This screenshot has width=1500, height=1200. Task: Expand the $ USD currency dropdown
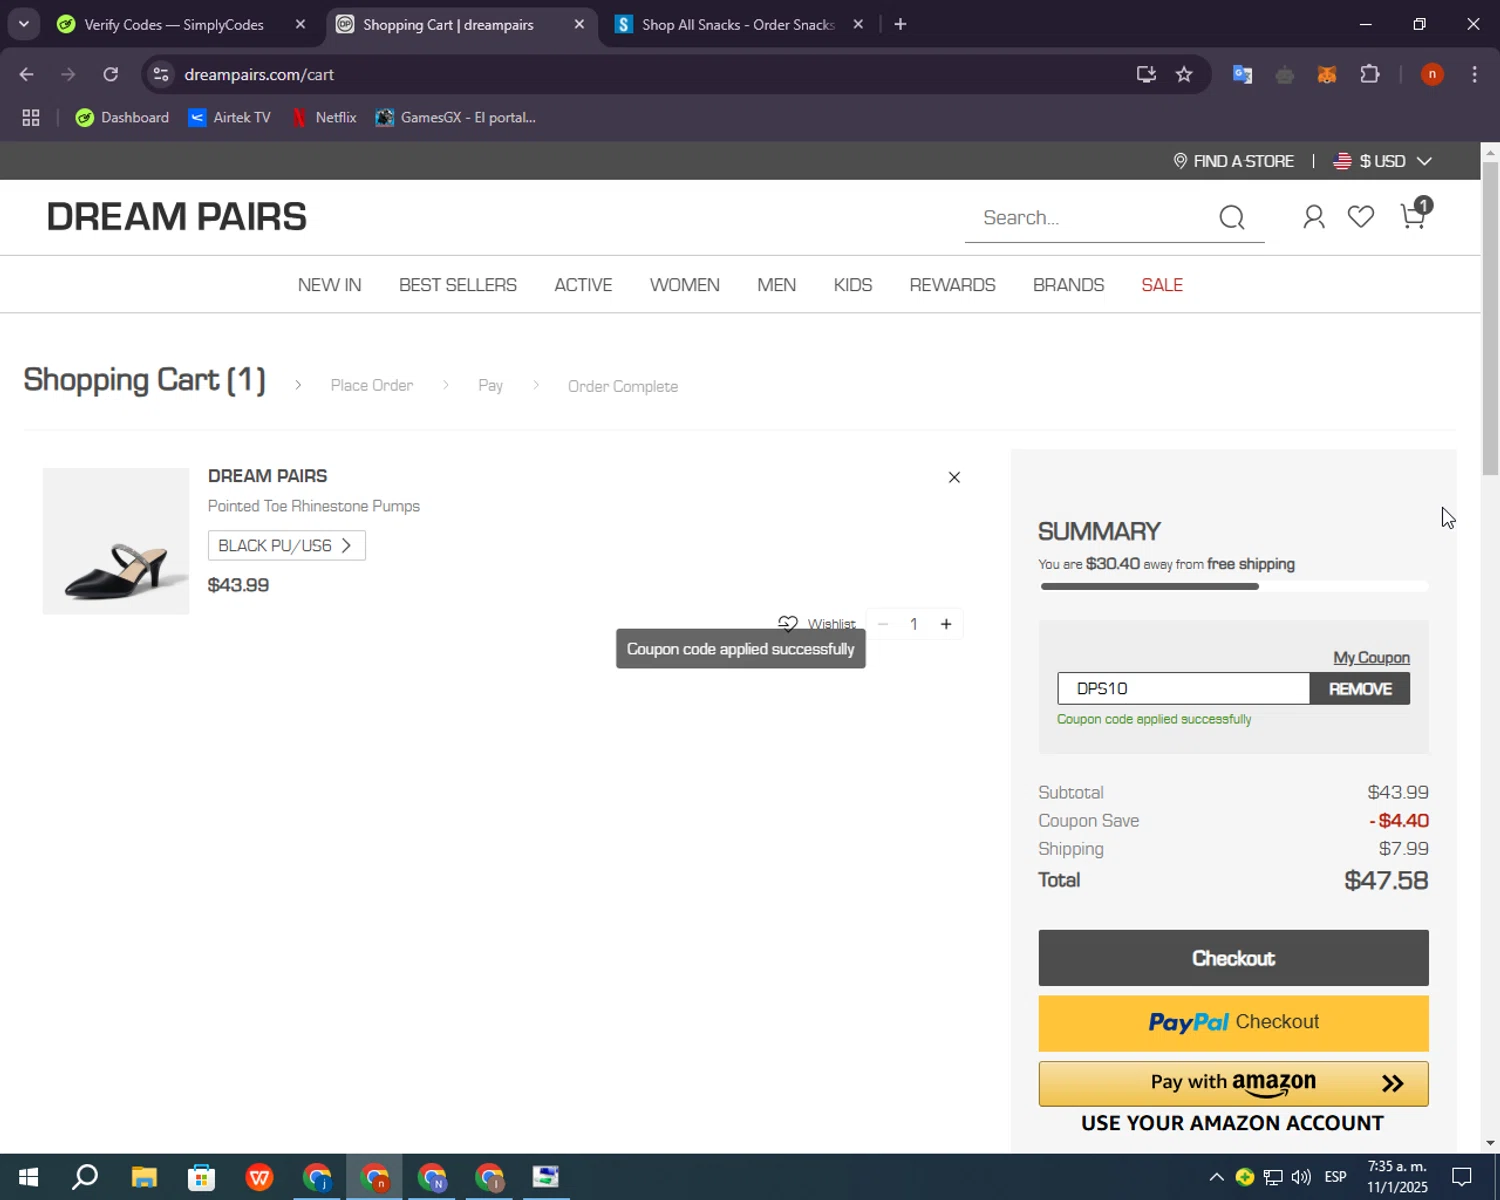[1384, 161]
